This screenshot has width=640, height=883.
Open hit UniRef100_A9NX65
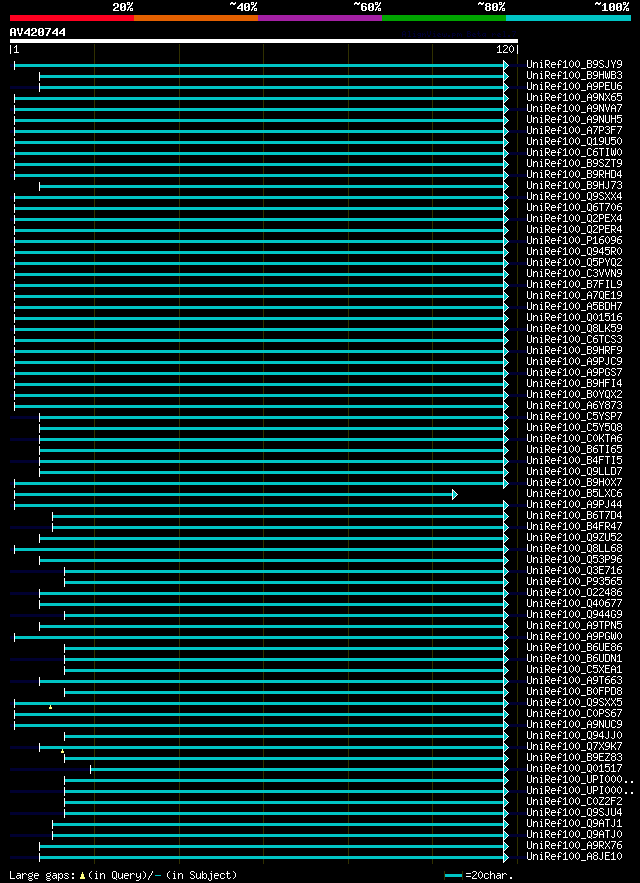(575, 97)
